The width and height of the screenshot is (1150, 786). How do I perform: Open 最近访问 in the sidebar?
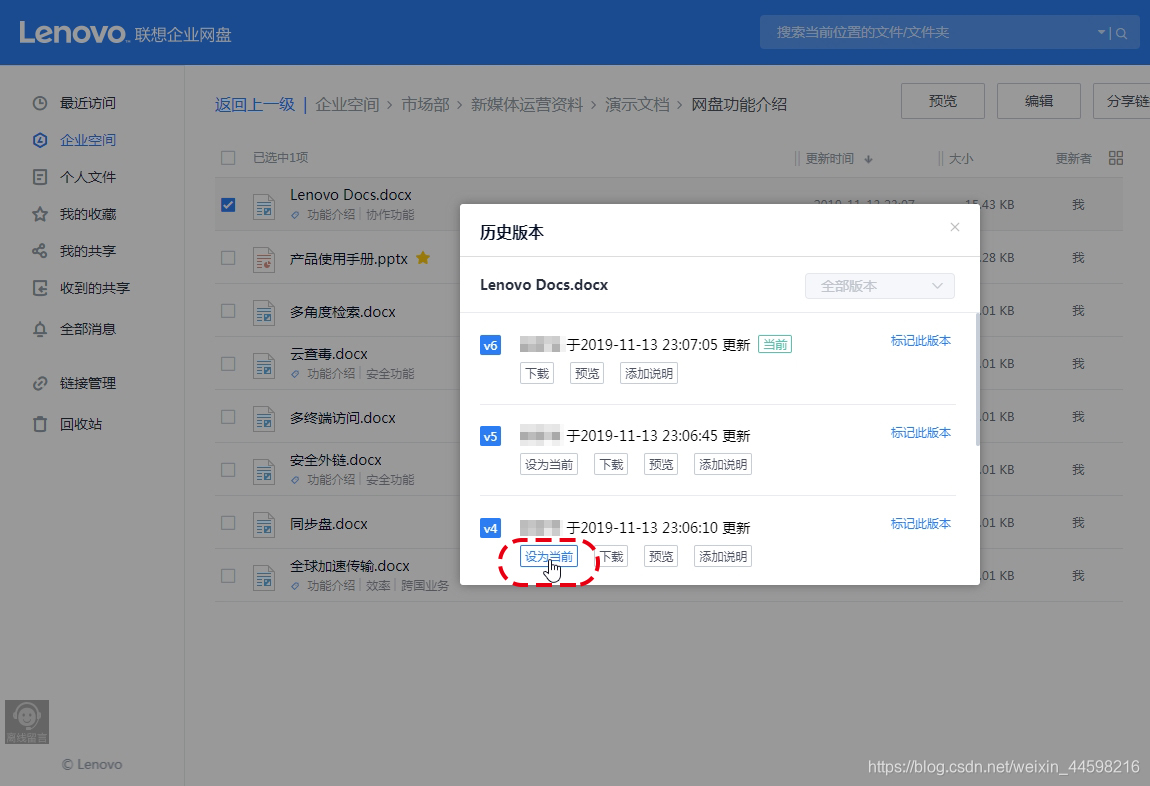74,103
